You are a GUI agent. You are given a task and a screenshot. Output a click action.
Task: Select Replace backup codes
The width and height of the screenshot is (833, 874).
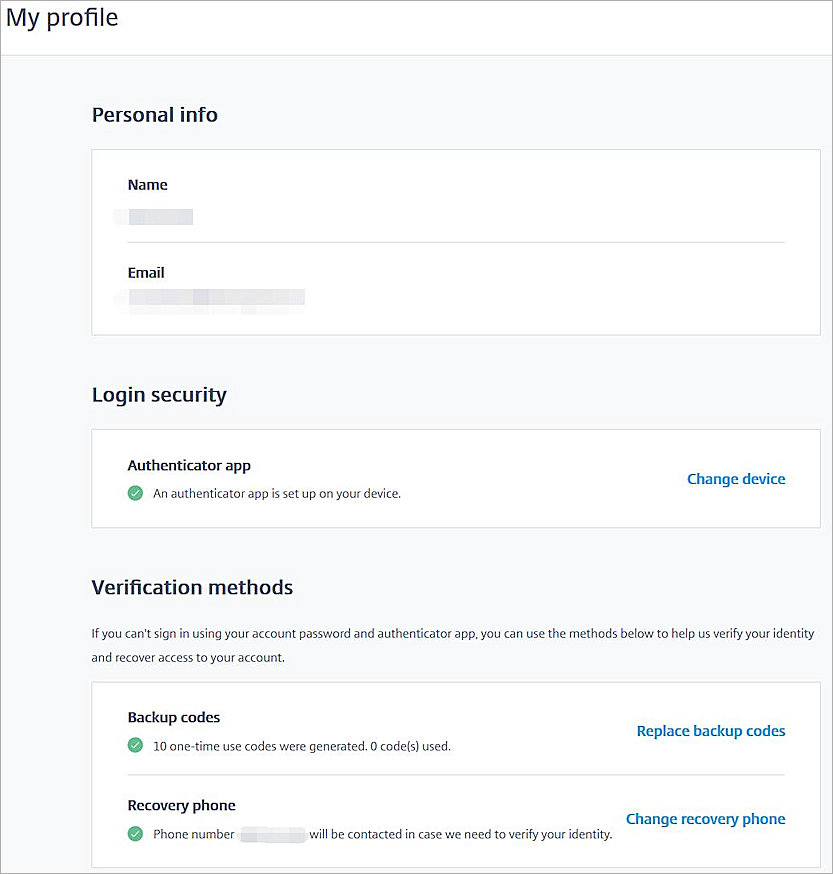point(711,731)
